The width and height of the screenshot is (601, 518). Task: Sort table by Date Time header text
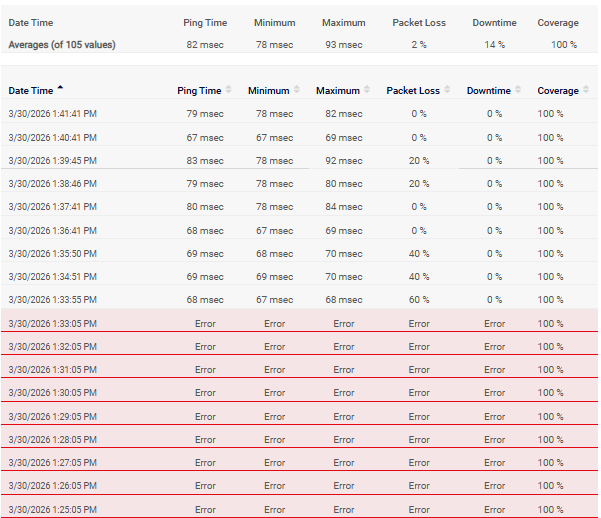click(31, 91)
